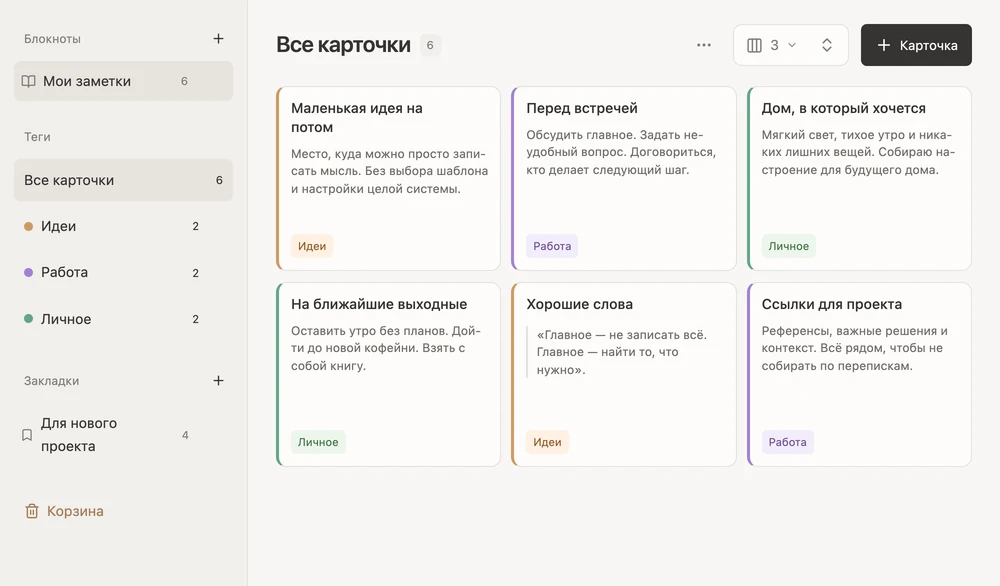Open the На ближайшие выходные card title

tap(379, 304)
